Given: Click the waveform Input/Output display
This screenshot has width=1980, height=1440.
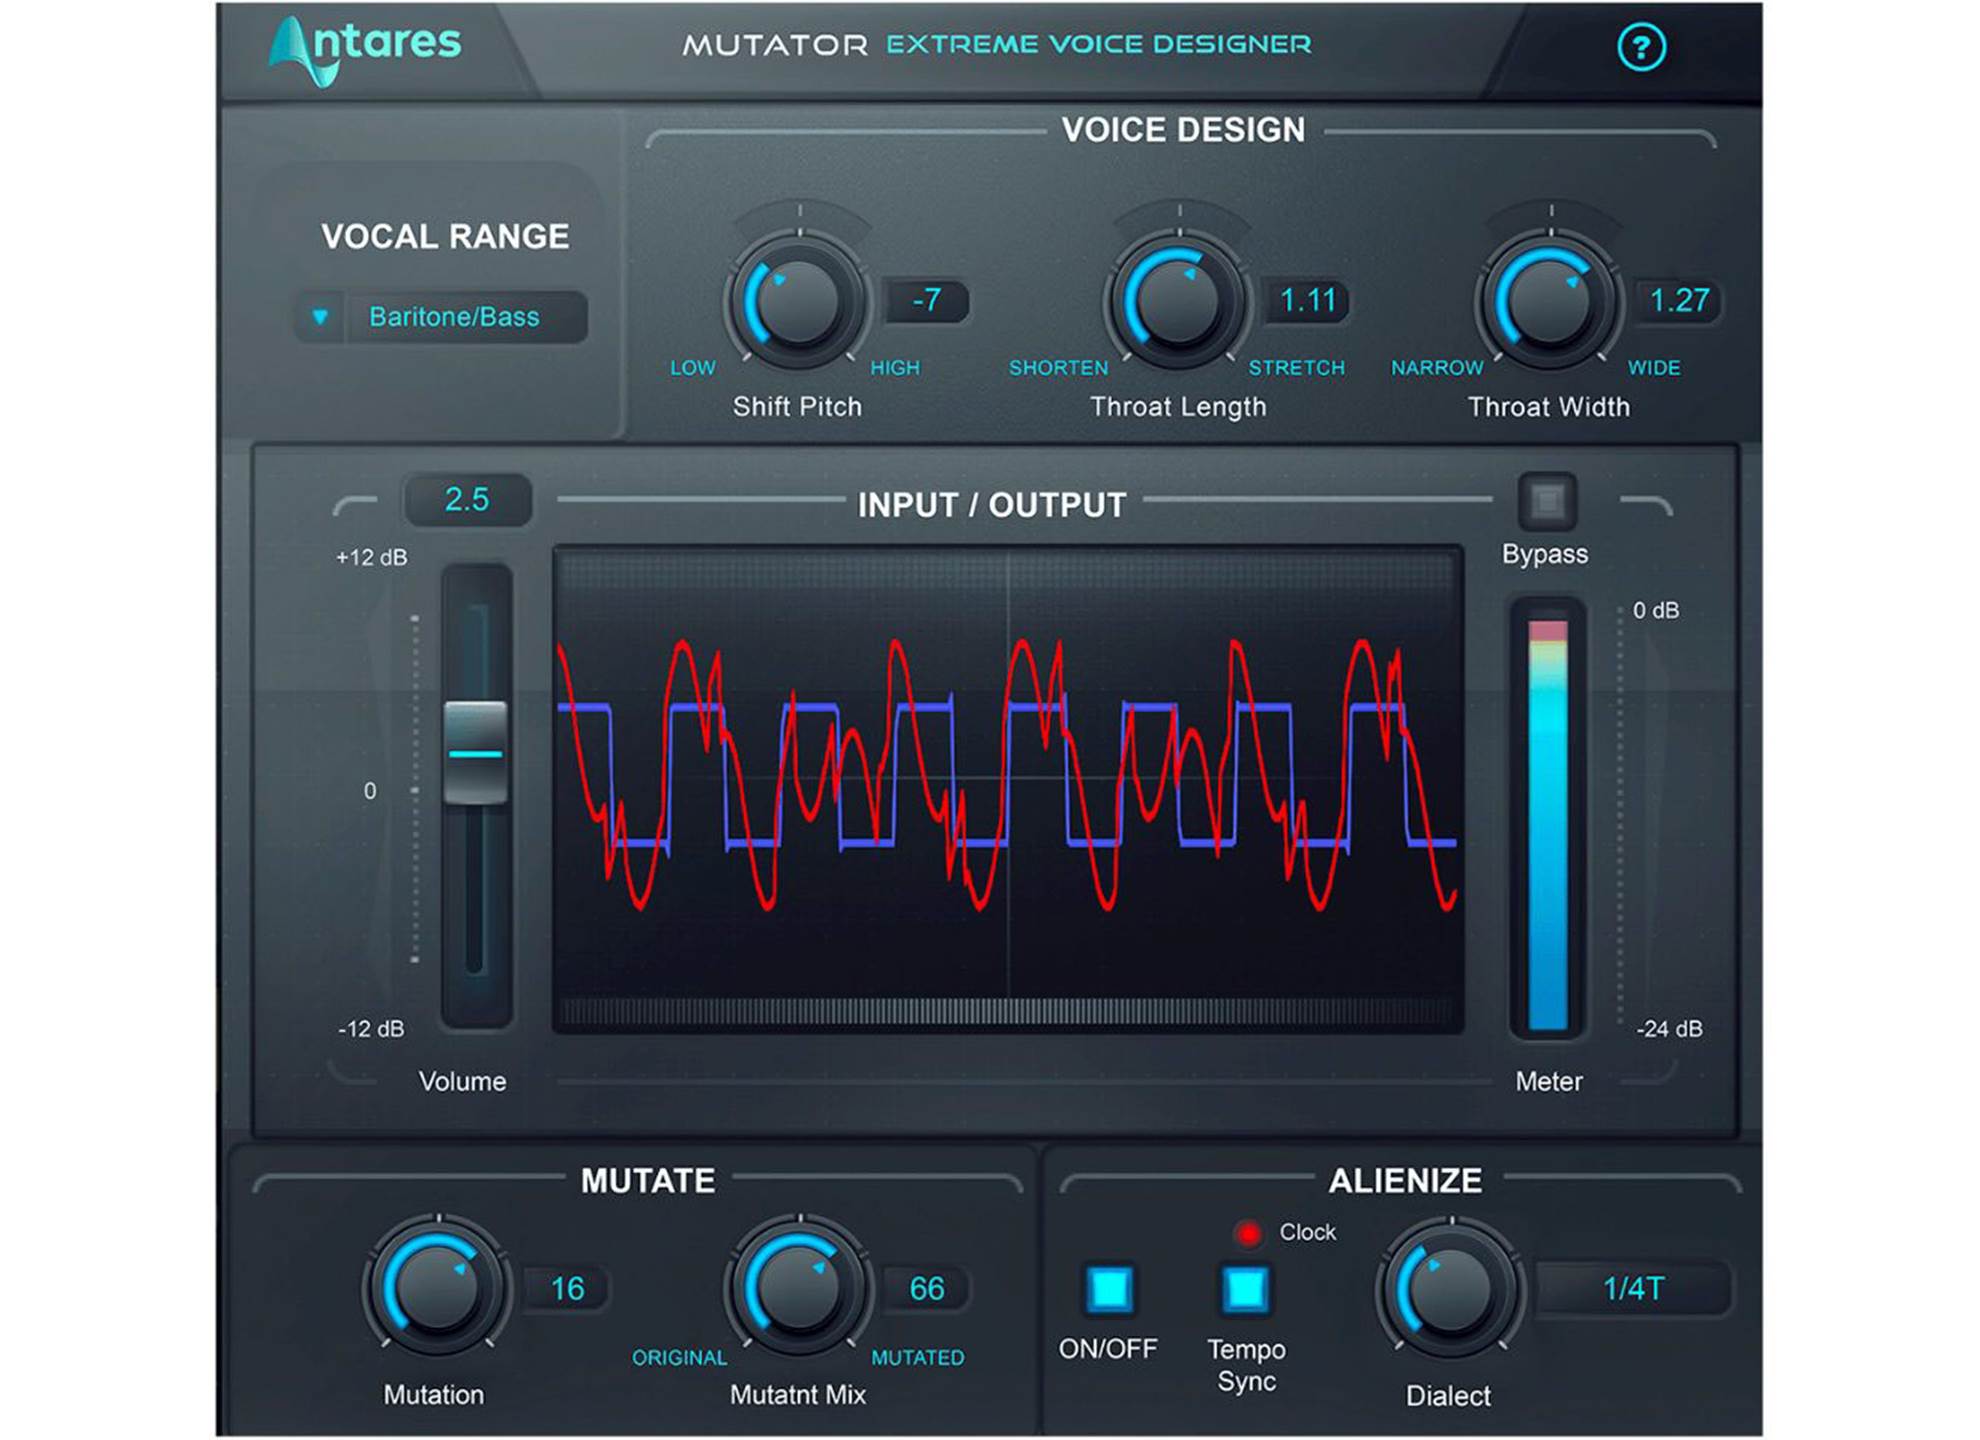Looking at the screenshot, I should point(1008,789).
